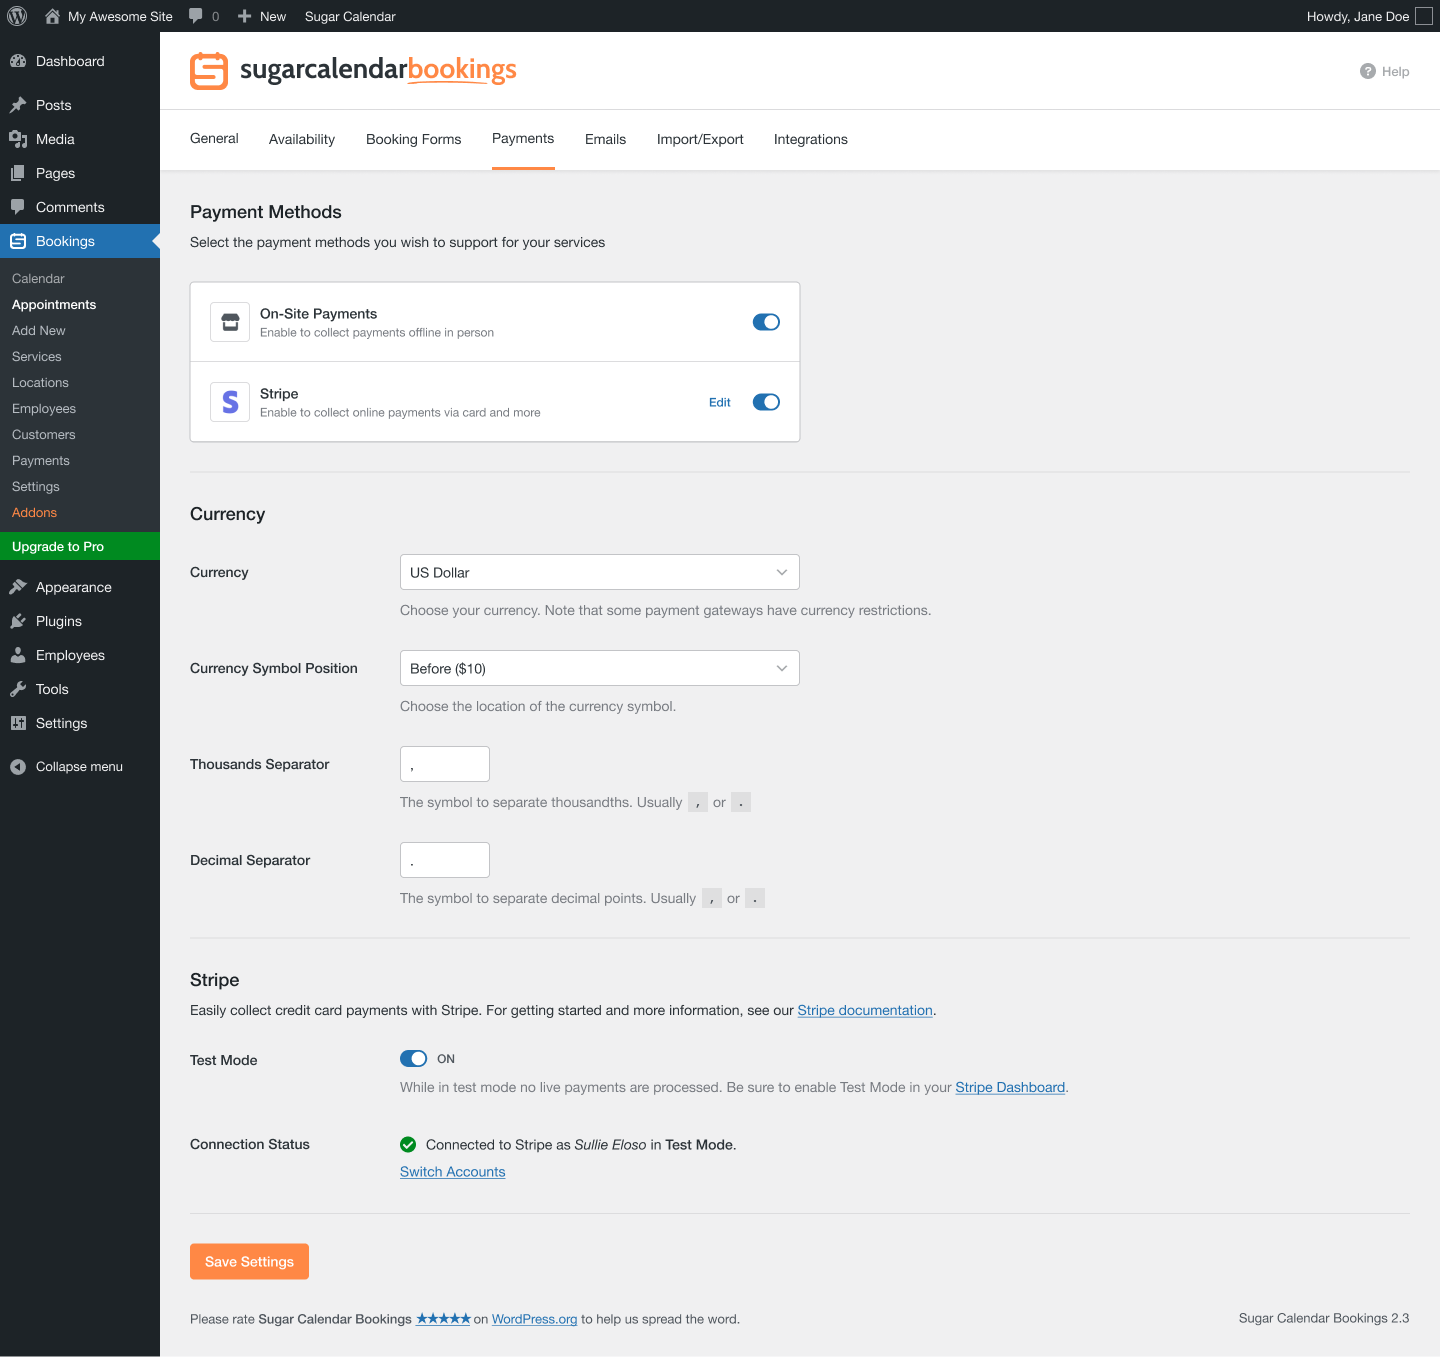Click Switch Accounts under Connection Status
Screen dimensions: 1440x1357
452,1171
